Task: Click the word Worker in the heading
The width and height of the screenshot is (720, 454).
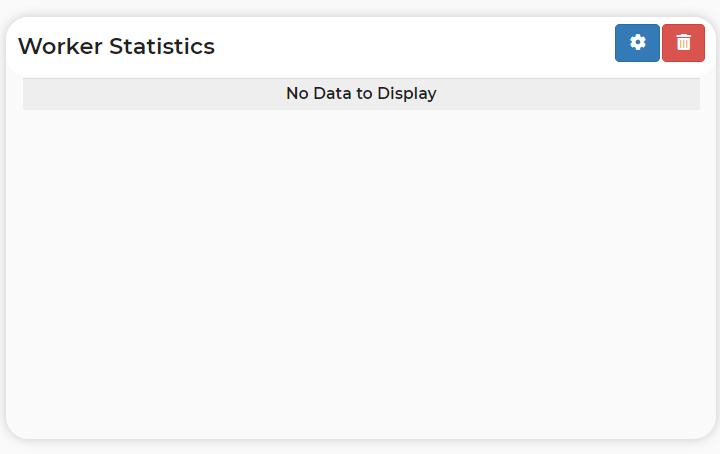Action: 60,46
